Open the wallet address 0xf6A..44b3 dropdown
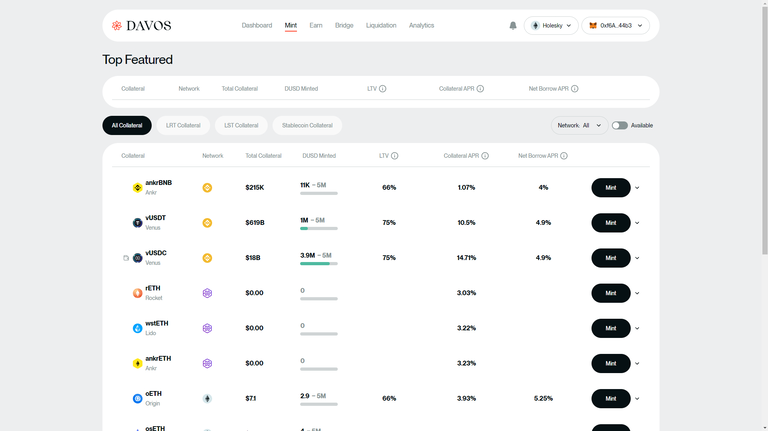Viewport: 768px width, 431px height. point(616,25)
